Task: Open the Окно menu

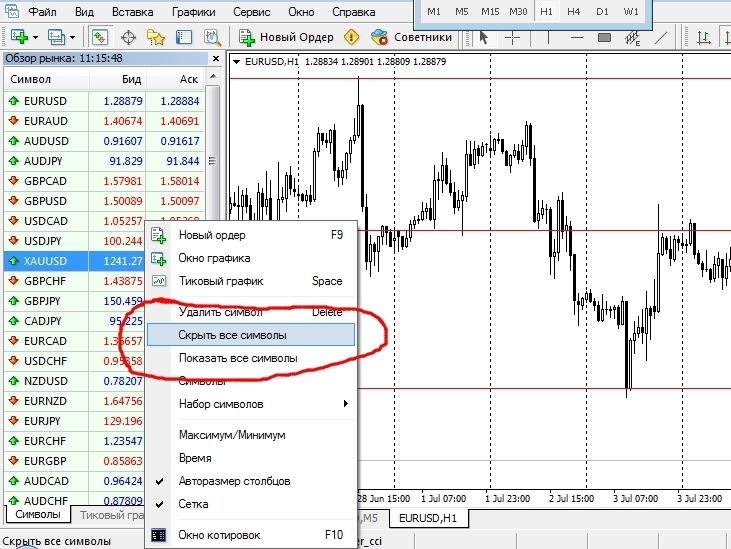Action: tap(301, 12)
